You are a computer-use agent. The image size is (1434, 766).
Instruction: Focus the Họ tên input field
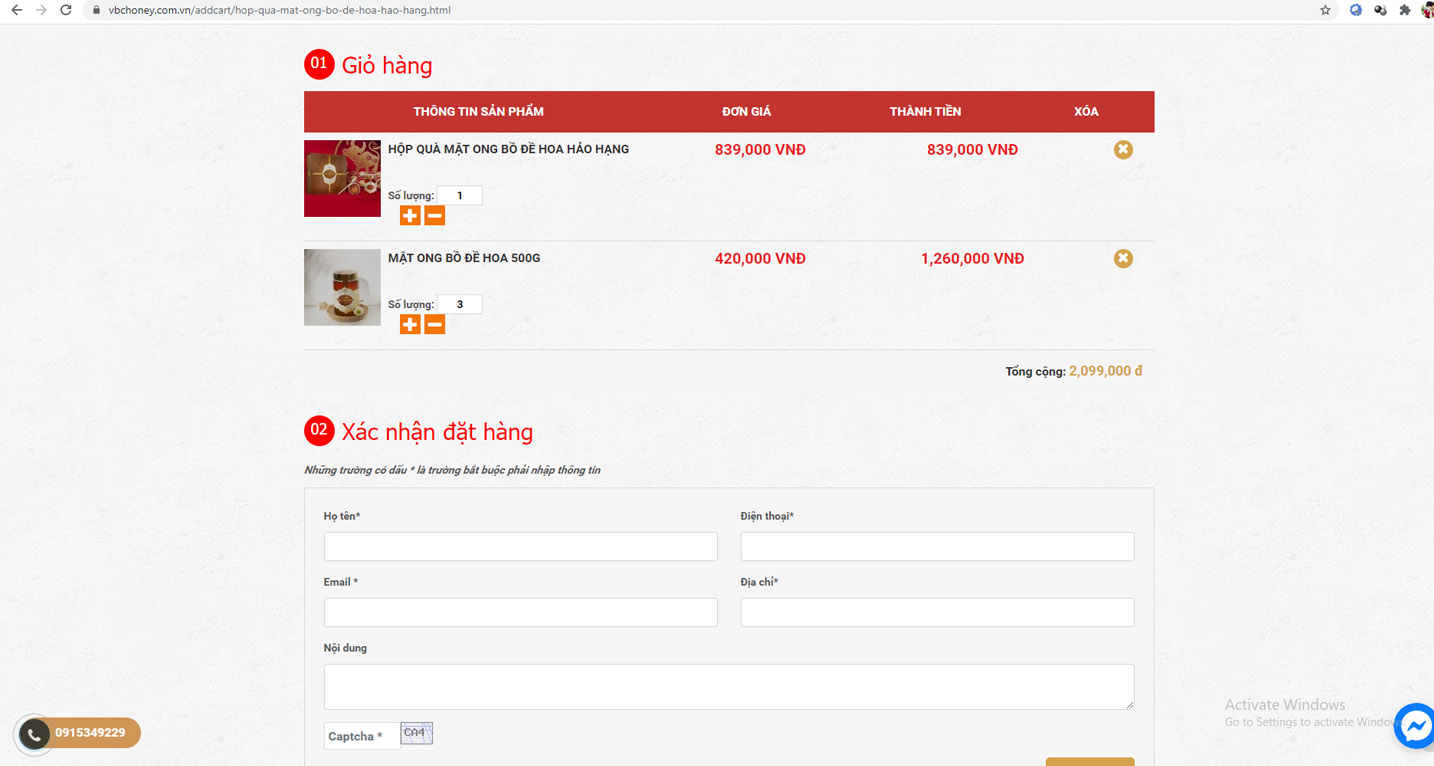(520, 546)
